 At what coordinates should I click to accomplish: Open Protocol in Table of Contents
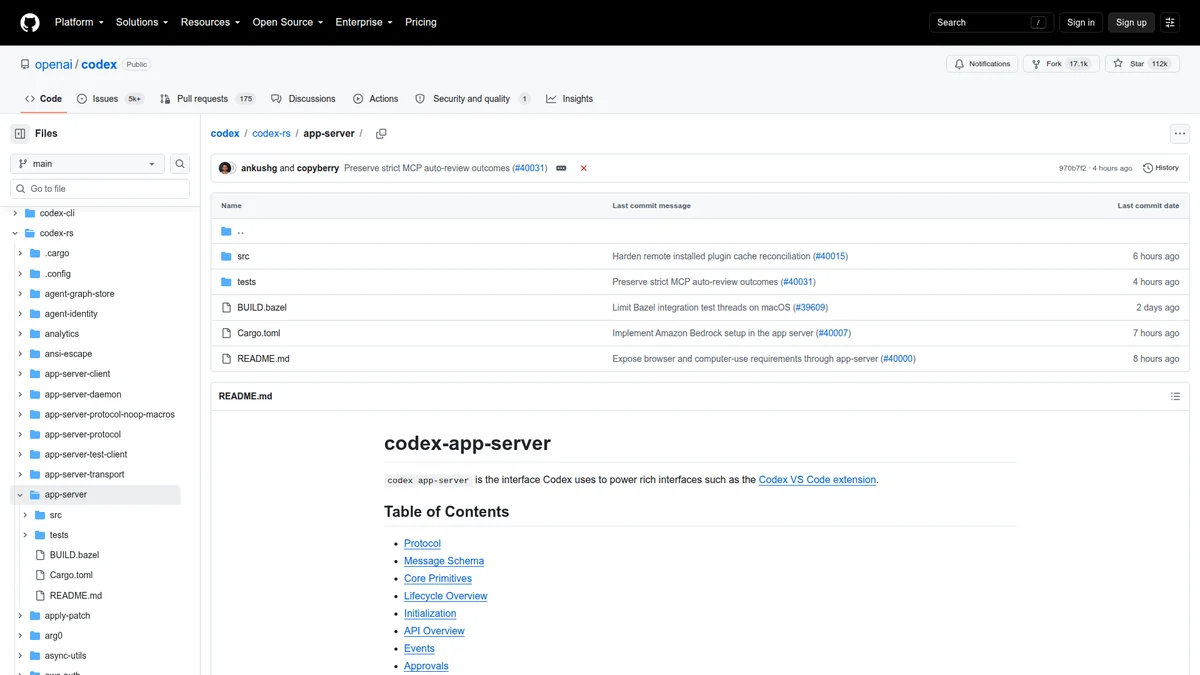pos(422,543)
